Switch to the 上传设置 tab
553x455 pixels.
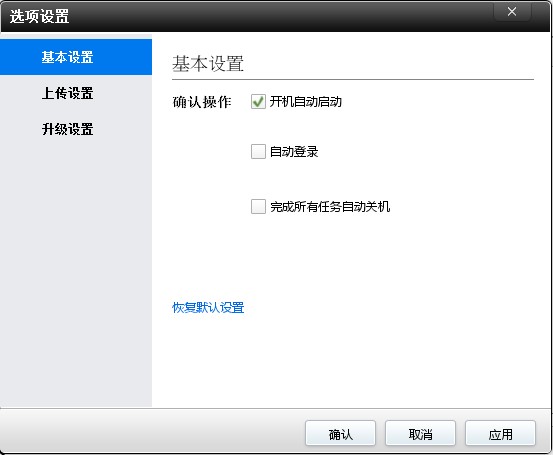coord(76,93)
